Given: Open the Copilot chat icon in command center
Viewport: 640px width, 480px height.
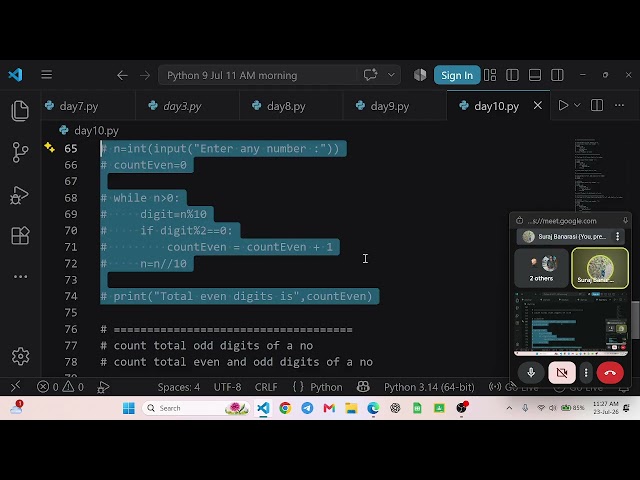Looking at the screenshot, I should 370,75.
